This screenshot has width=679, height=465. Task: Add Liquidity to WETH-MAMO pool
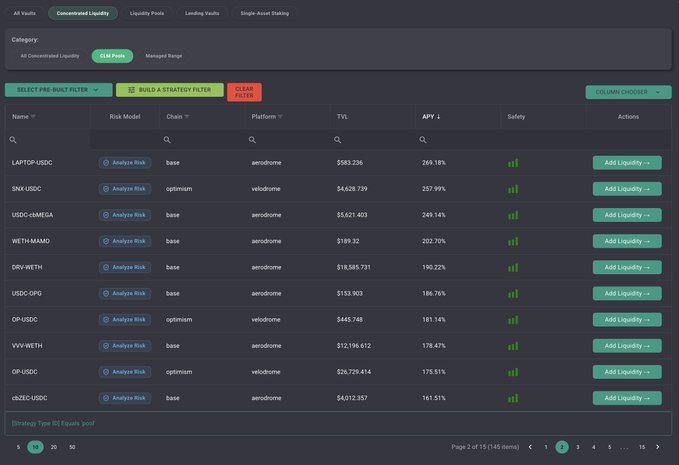click(627, 241)
